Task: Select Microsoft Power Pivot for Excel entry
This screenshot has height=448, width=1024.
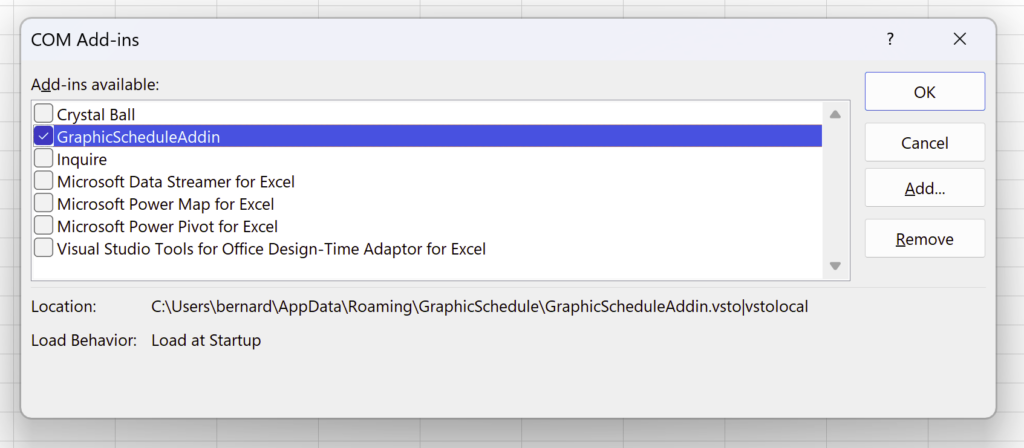Action: click(167, 227)
